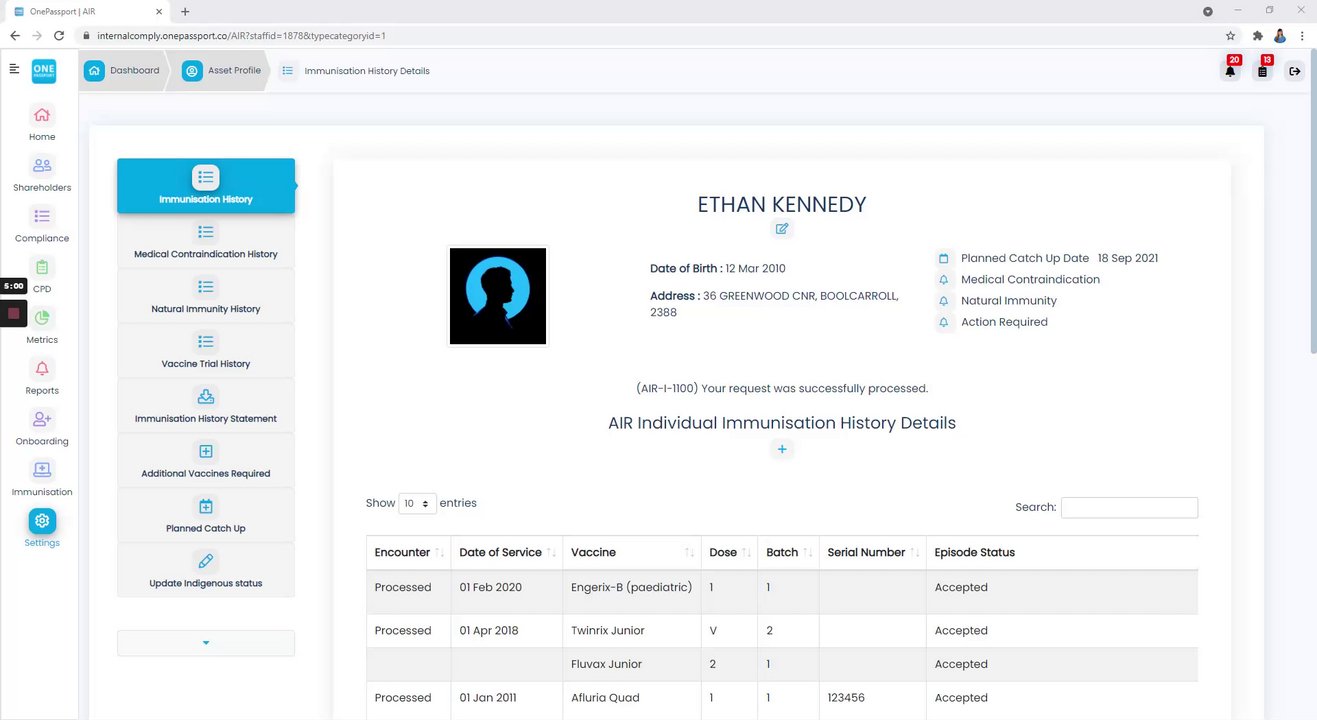Go to Asset Profile breadcrumb
Screen dimensions: 1317x720
click(x=222, y=71)
